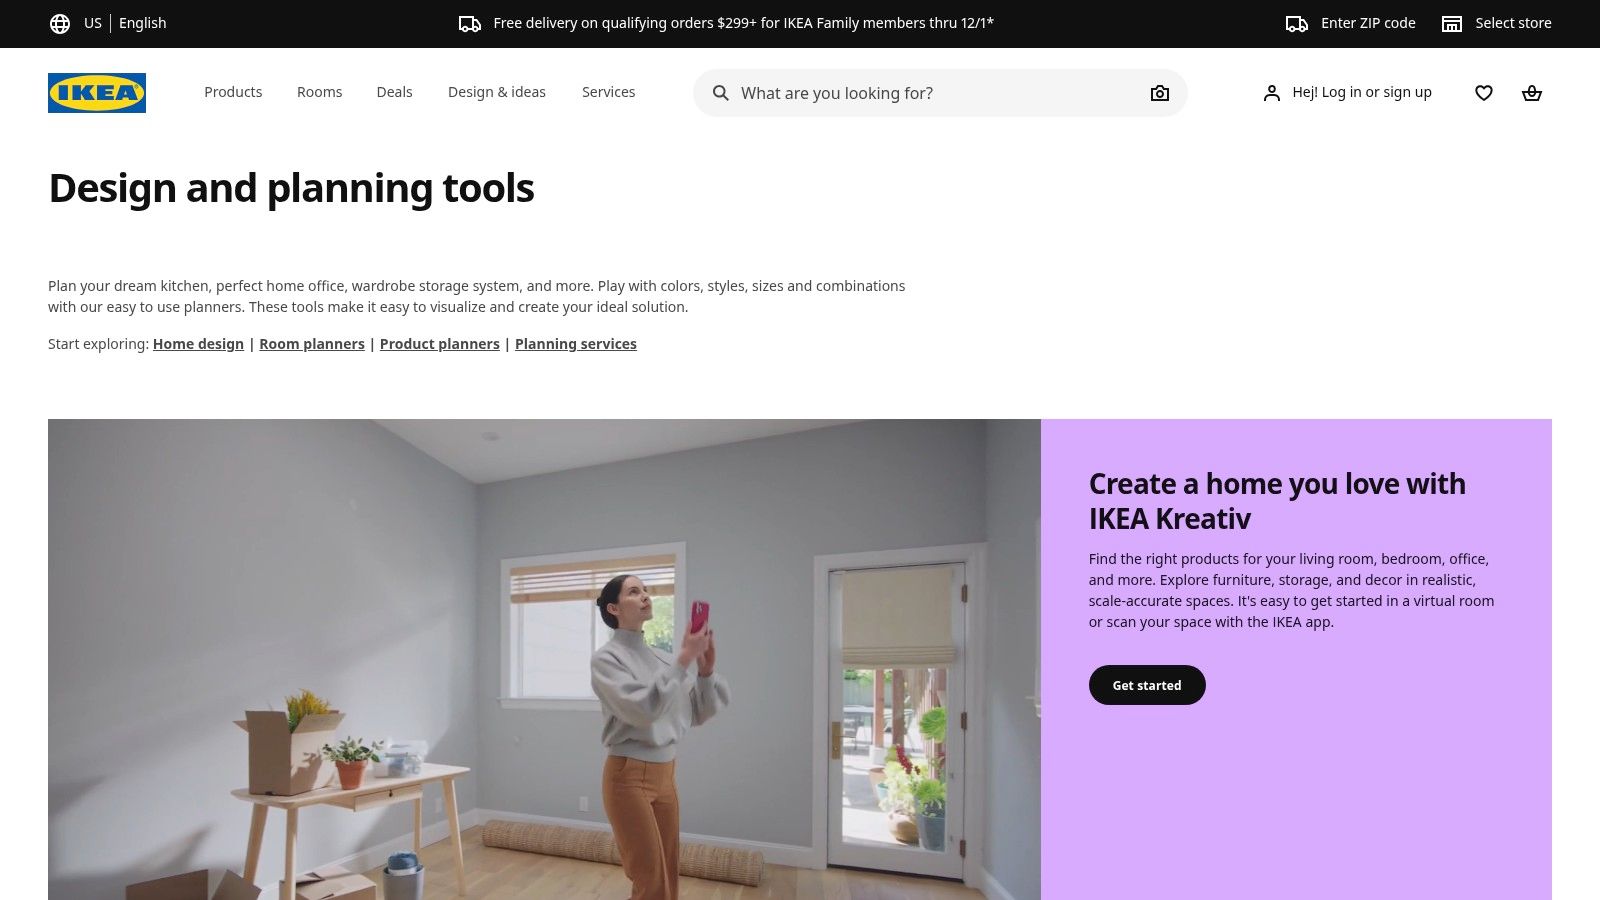Open the favorites heart icon
The height and width of the screenshot is (900, 1600).
[1484, 93]
